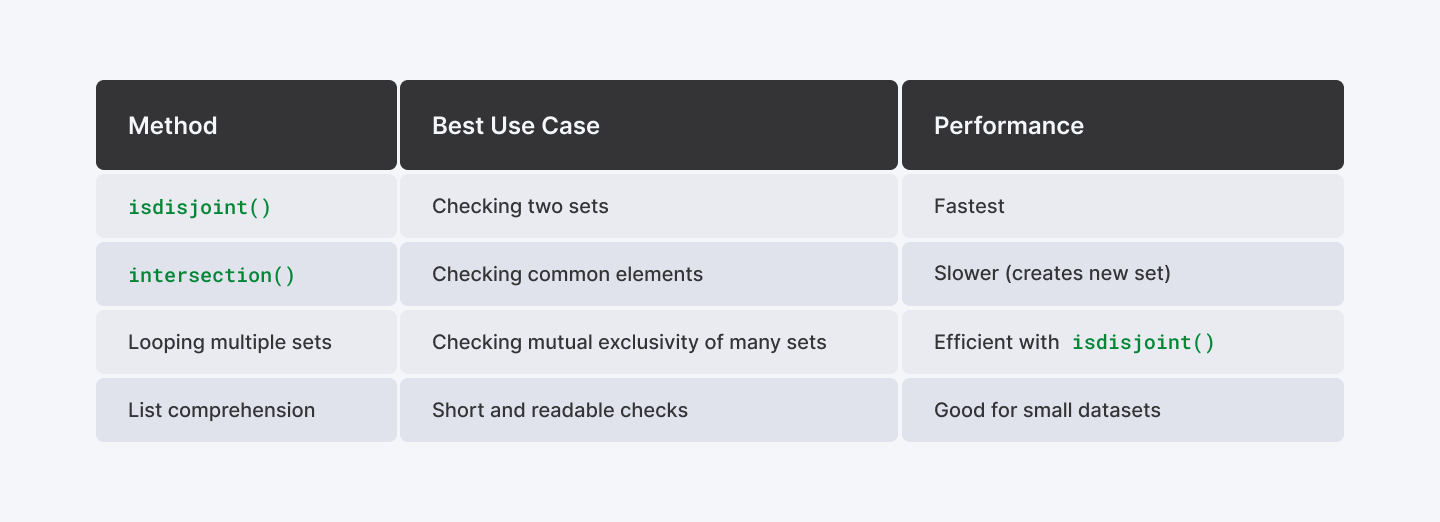Select Checking mutual exclusivity of many sets
Image resolution: width=1440 pixels, height=522 pixels.
coord(649,342)
